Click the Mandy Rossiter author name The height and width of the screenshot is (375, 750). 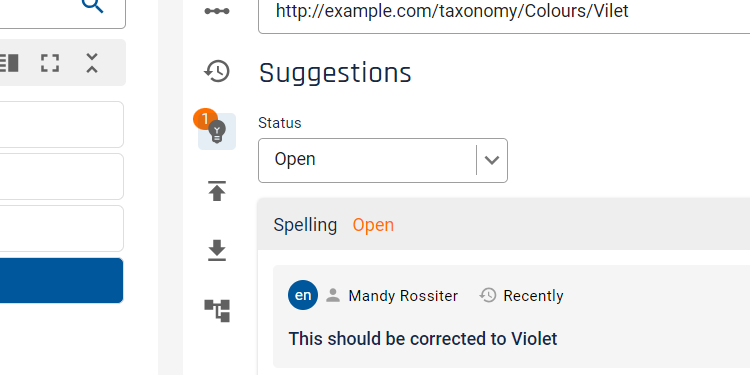tap(403, 296)
